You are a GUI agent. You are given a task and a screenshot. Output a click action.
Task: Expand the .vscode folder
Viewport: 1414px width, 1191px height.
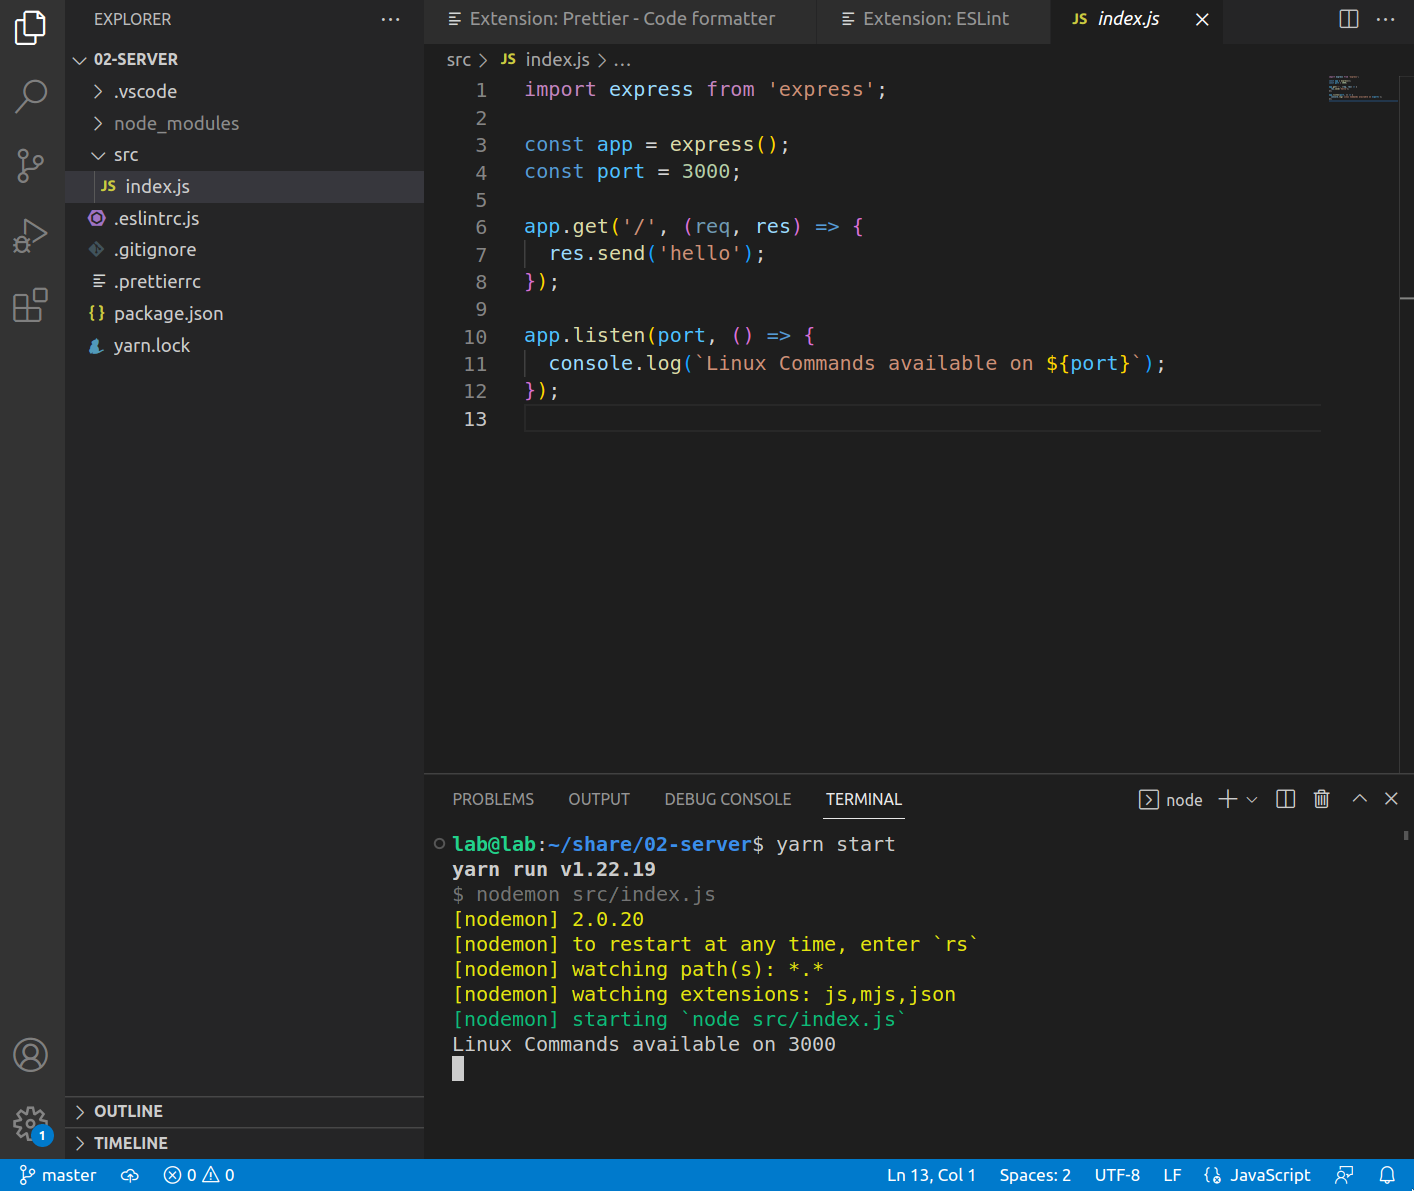(x=244, y=92)
